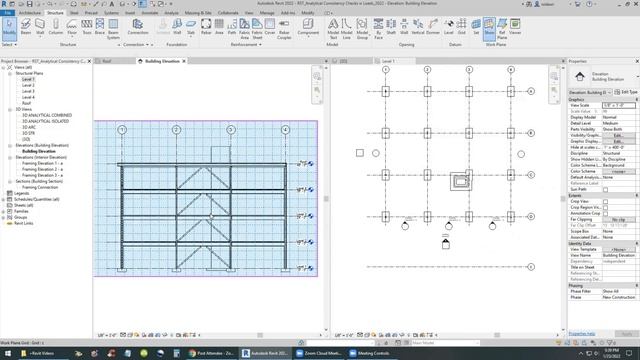The height and width of the screenshot is (360, 640).
Task: Select the Brace tool
Action: [x=100, y=27]
